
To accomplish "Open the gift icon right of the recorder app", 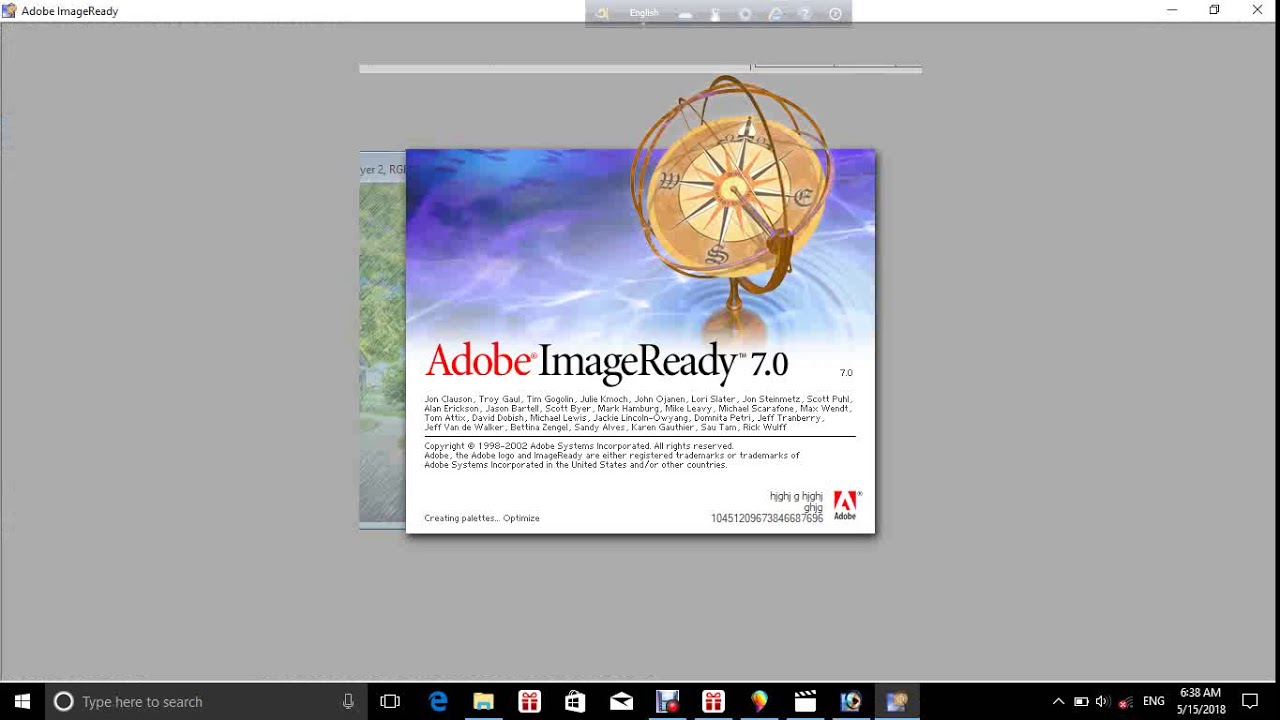I will click(x=713, y=701).
